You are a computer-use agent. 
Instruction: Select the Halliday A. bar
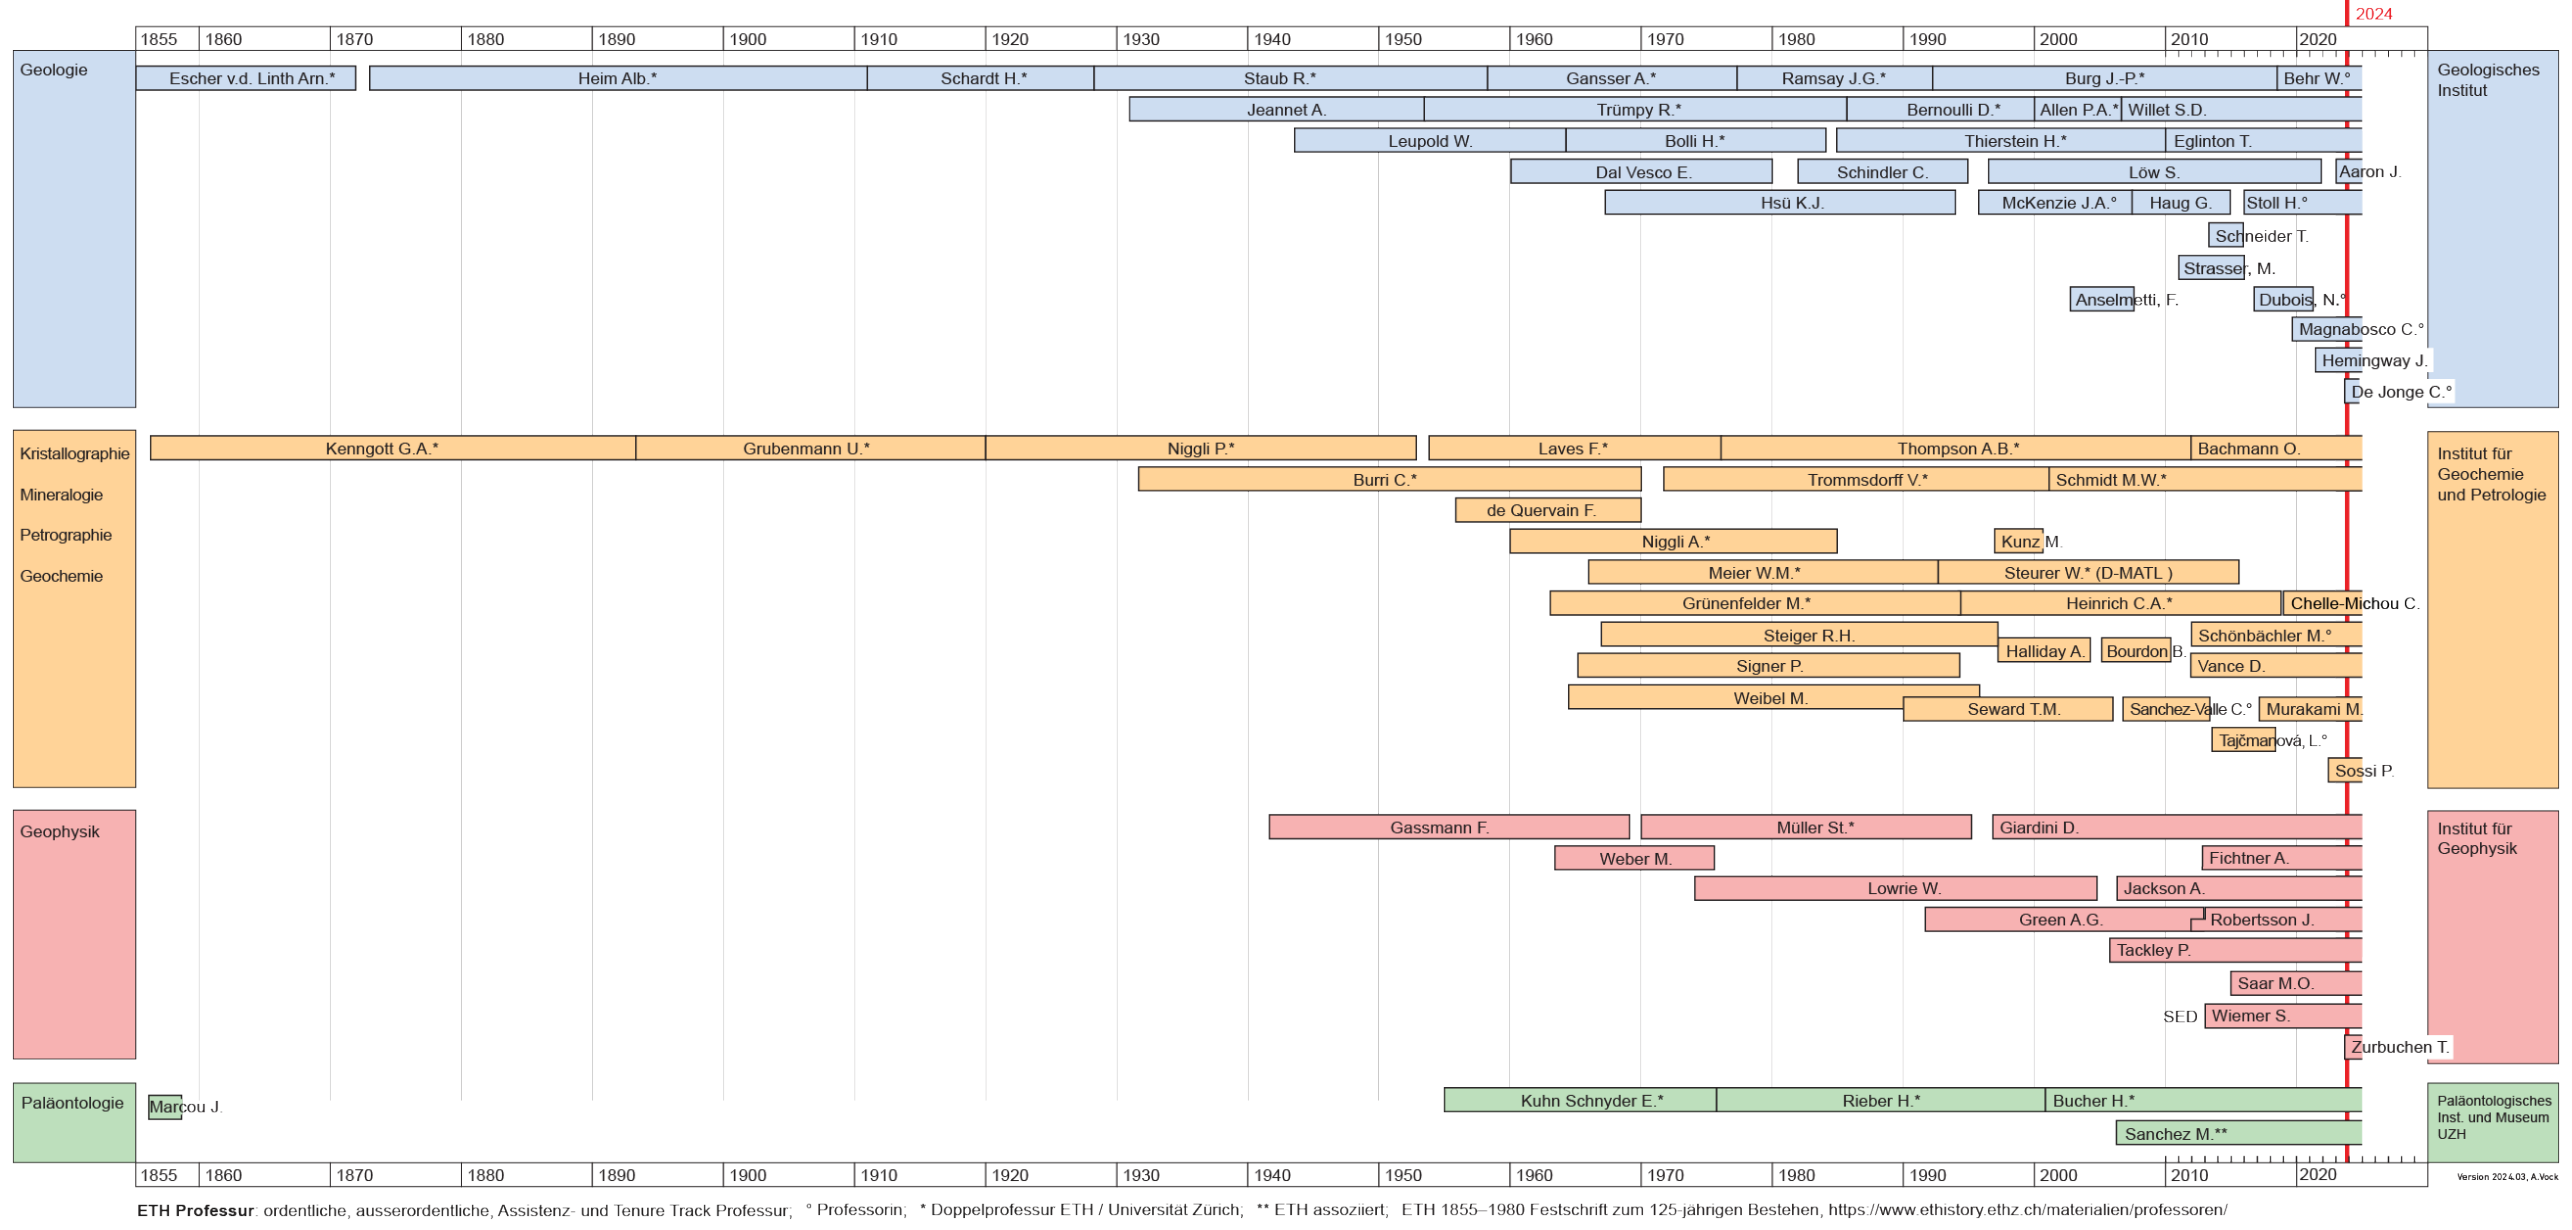(2044, 651)
